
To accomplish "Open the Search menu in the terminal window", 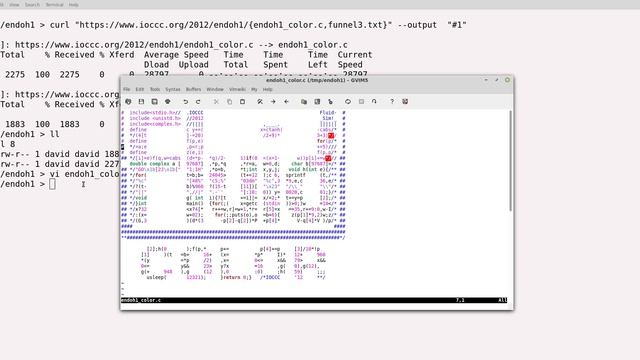I will tap(32, 4).
